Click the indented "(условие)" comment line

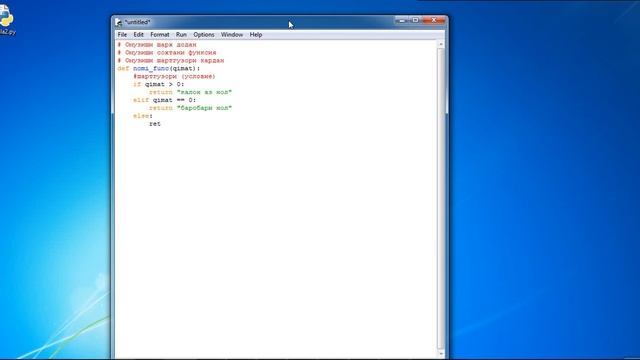(x=174, y=76)
